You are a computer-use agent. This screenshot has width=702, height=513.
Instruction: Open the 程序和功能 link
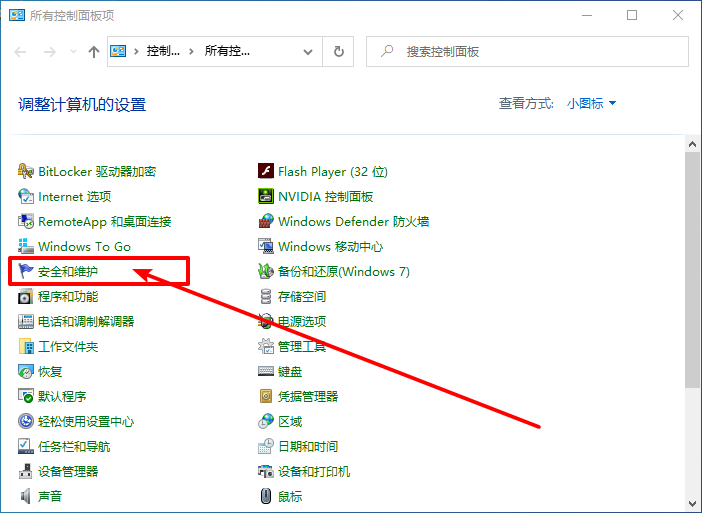[x=67, y=297]
